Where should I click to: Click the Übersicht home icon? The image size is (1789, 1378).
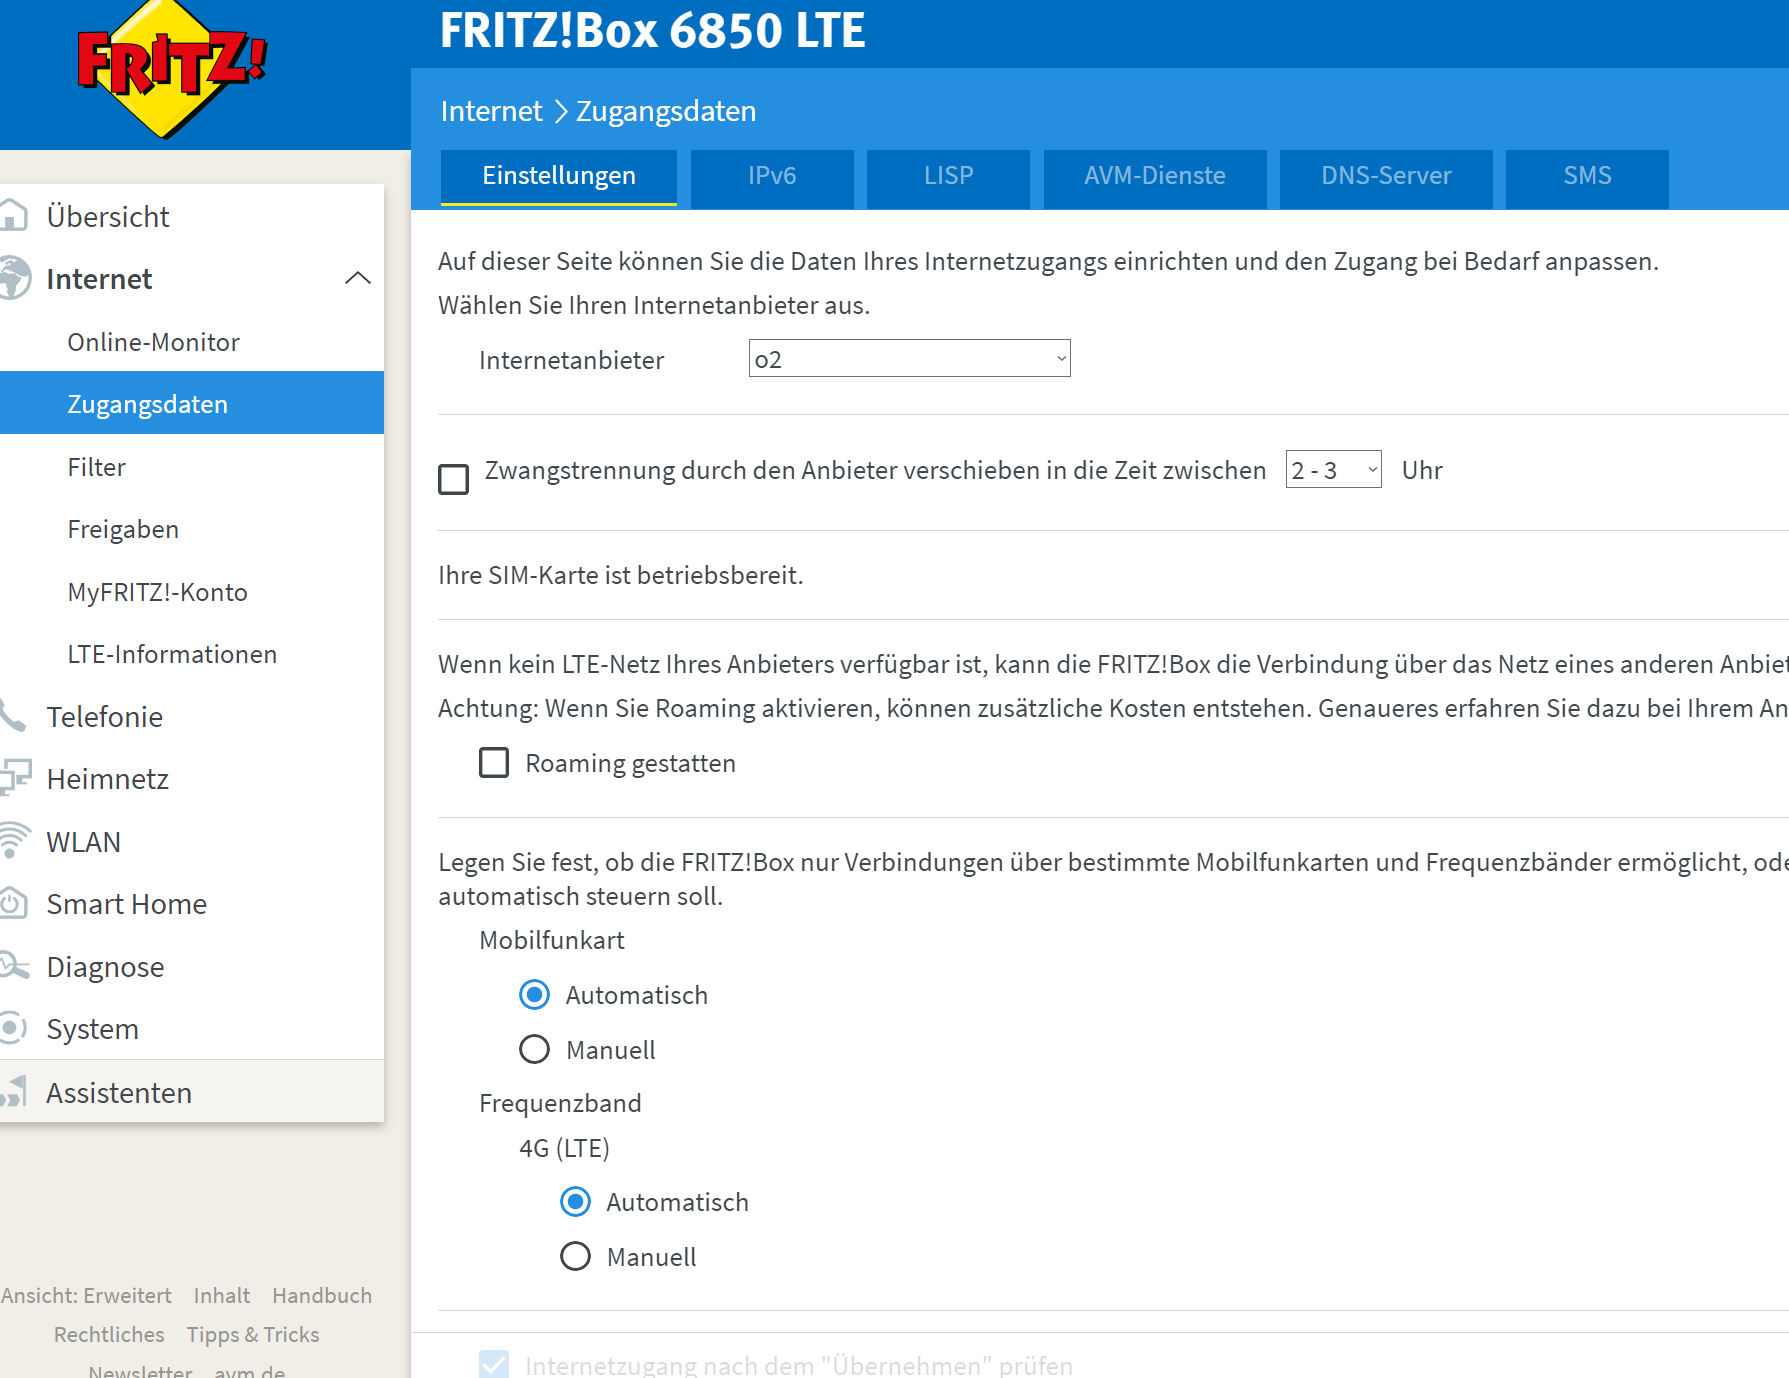[x=12, y=216]
